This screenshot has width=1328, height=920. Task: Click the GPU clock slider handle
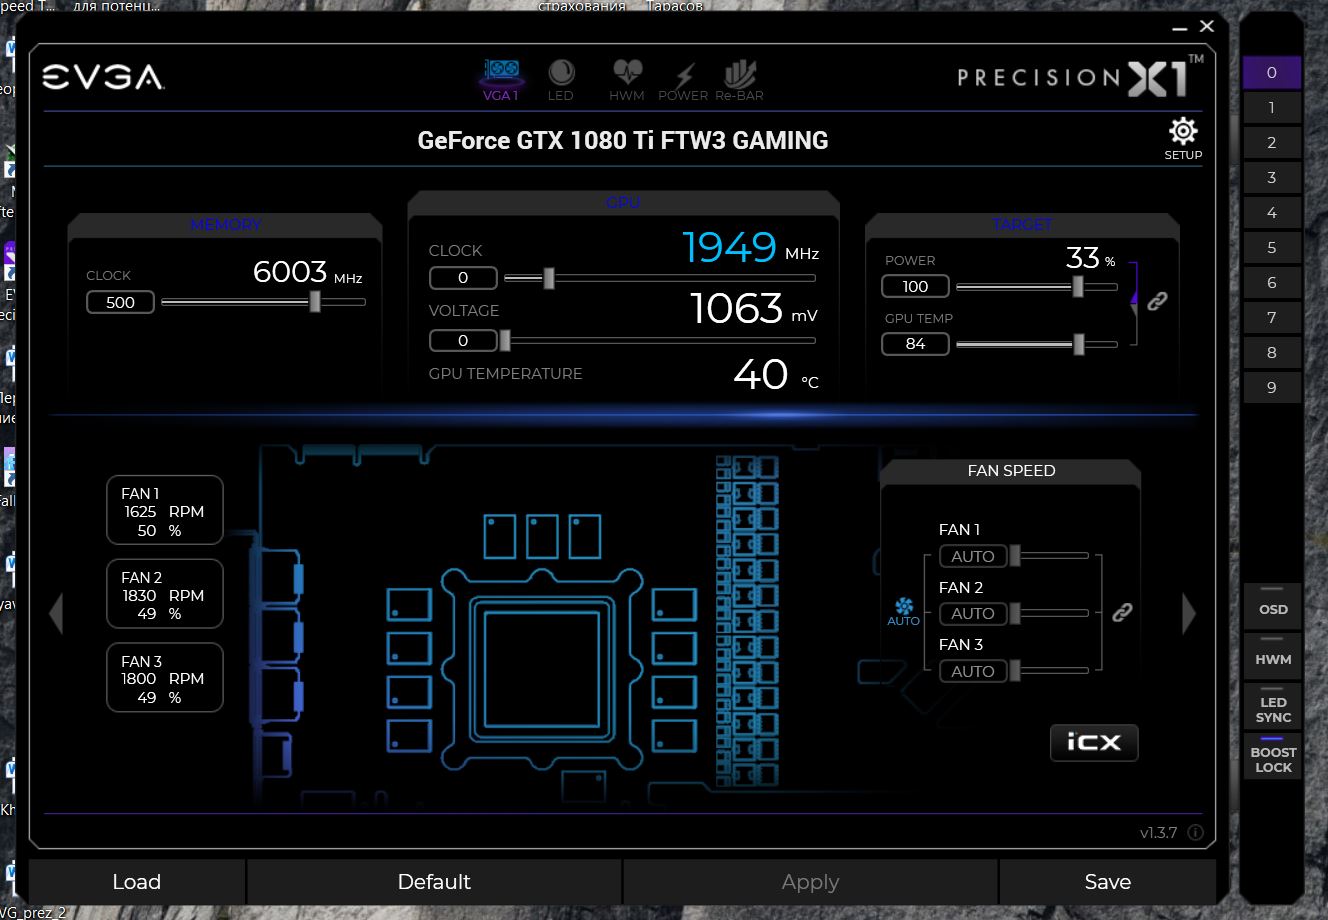coord(549,278)
